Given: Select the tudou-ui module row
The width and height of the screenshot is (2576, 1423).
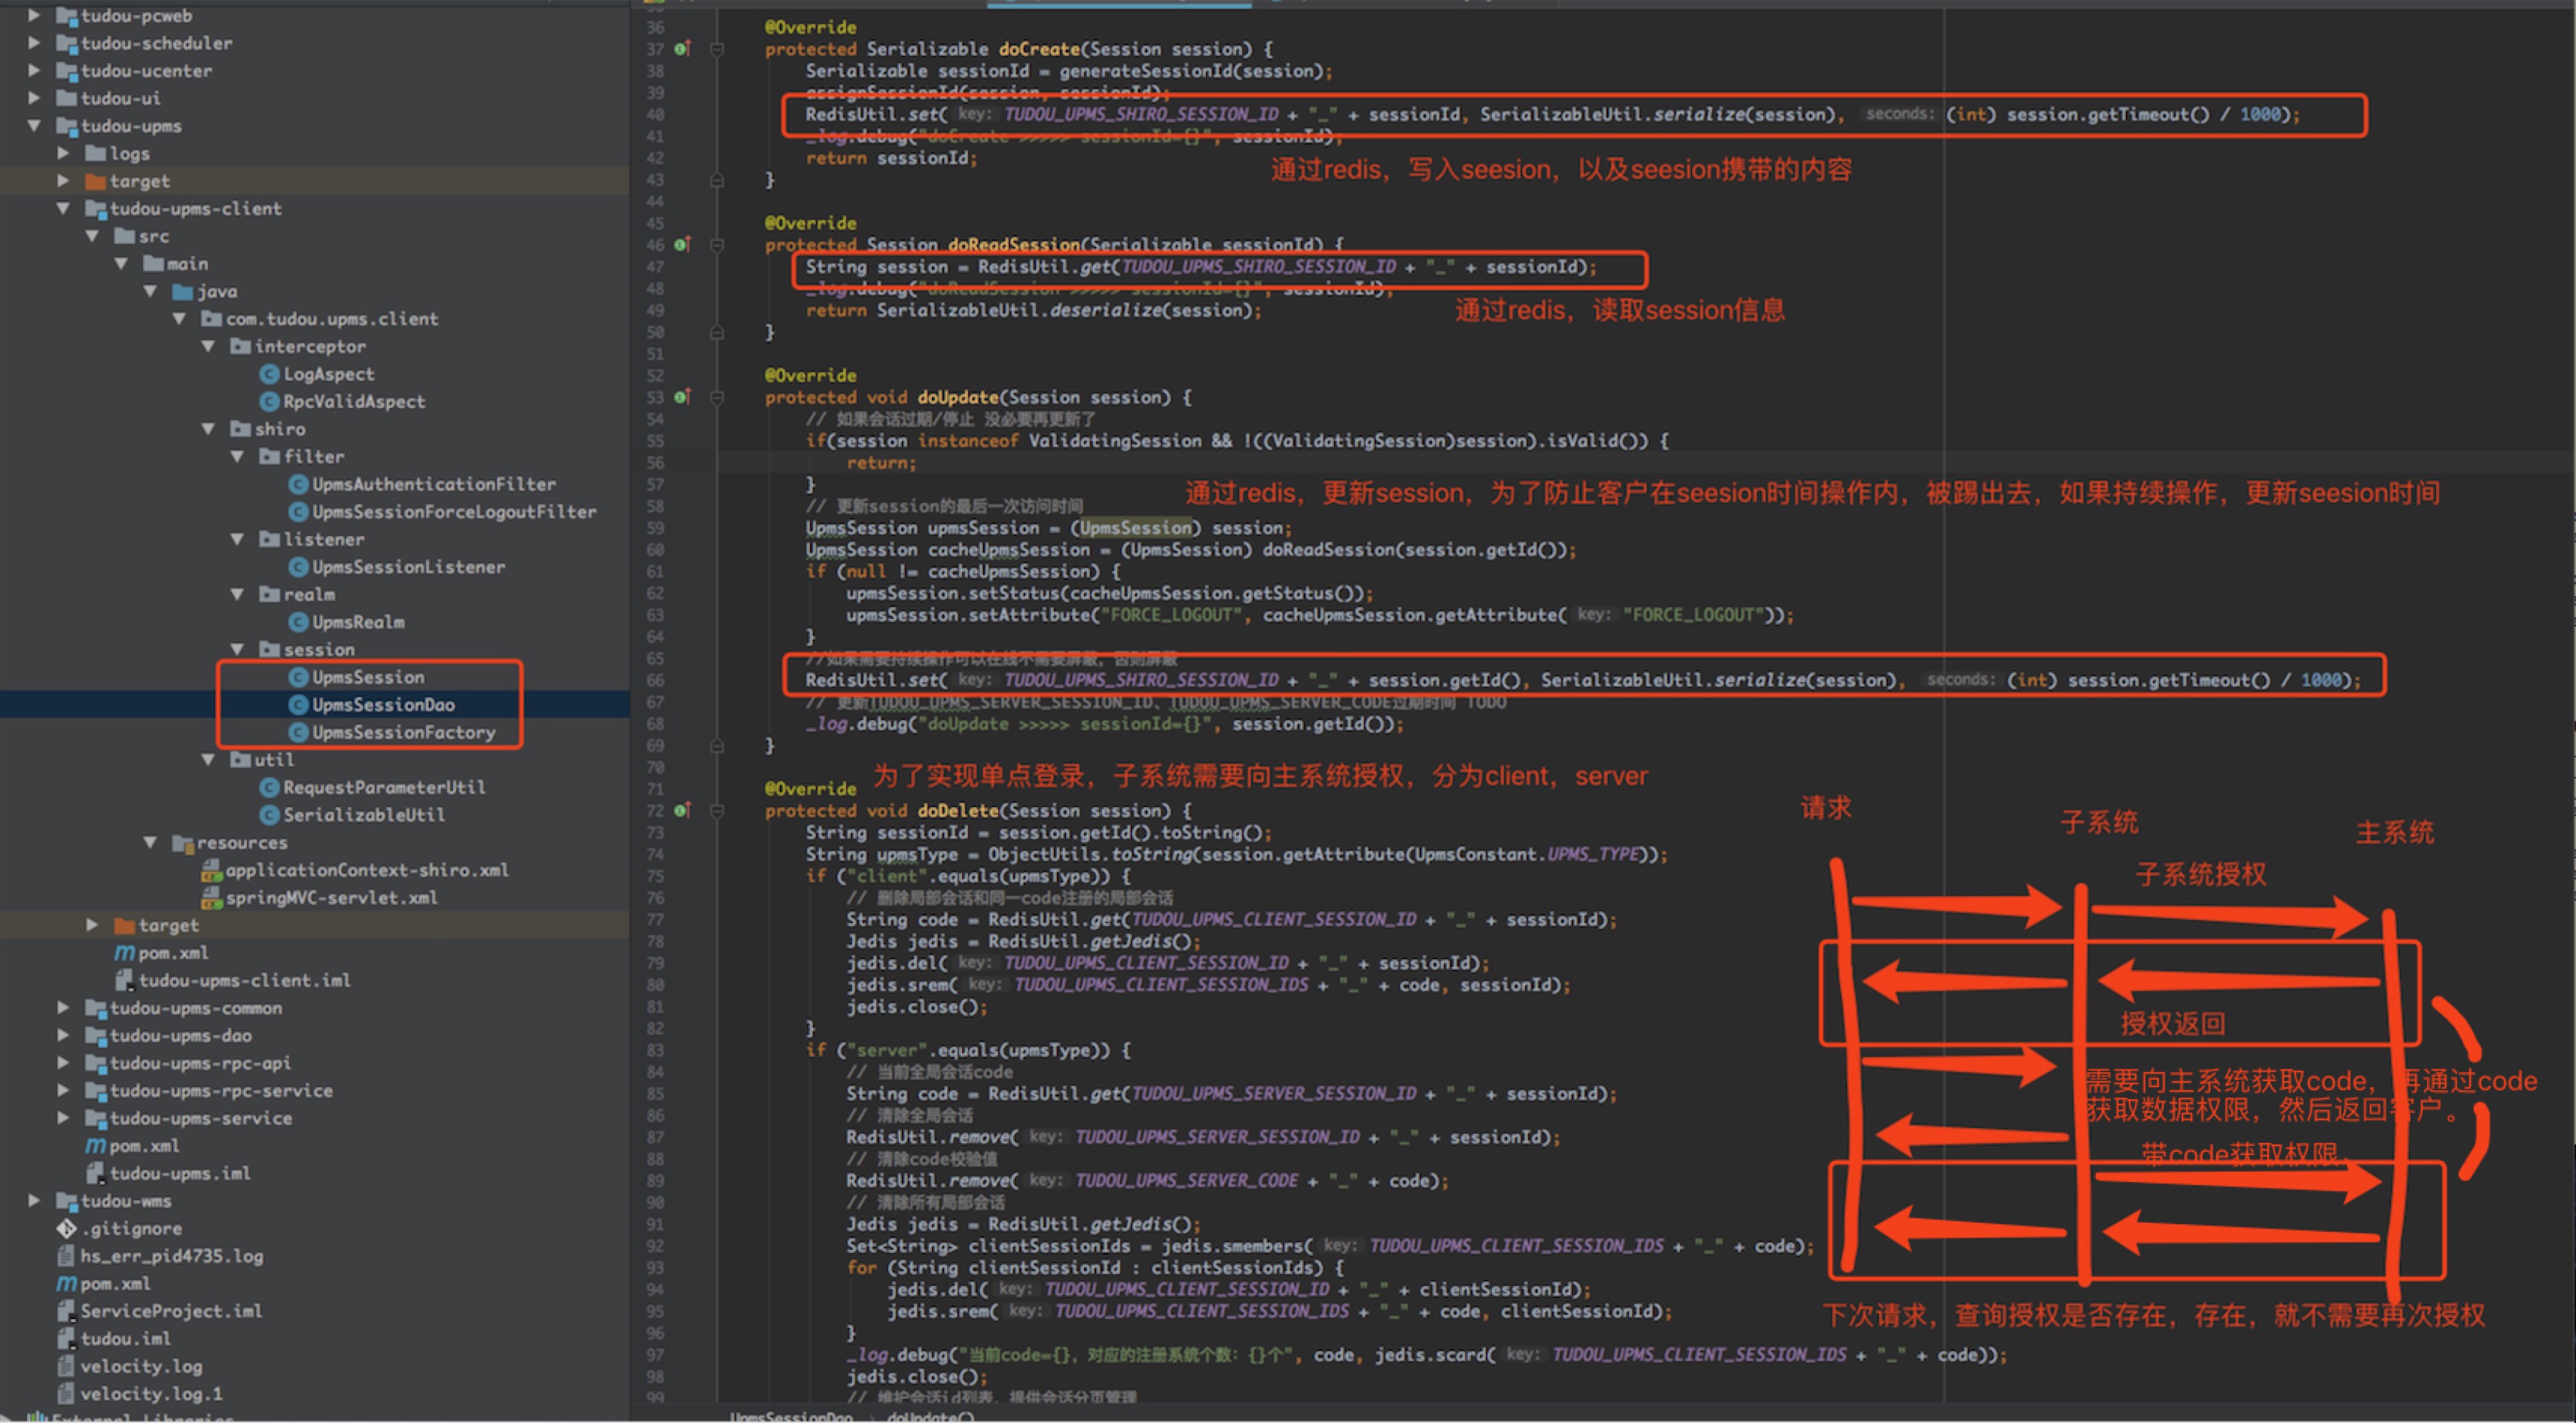Looking at the screenshot, I should click(314, 98).
